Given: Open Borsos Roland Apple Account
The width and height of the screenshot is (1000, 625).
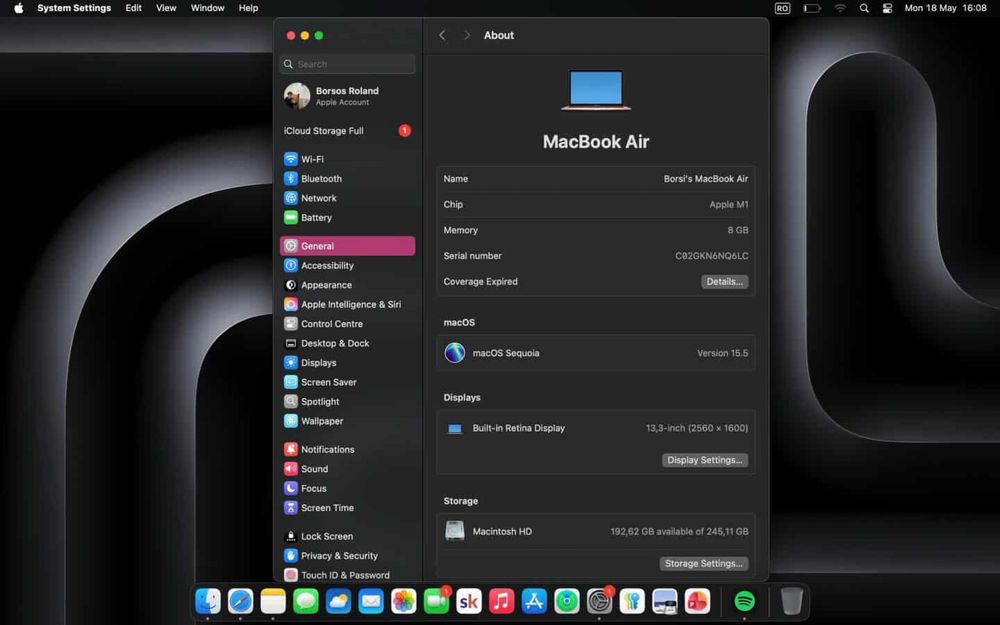Looking at the screenshot, I should tap(348, 96).
